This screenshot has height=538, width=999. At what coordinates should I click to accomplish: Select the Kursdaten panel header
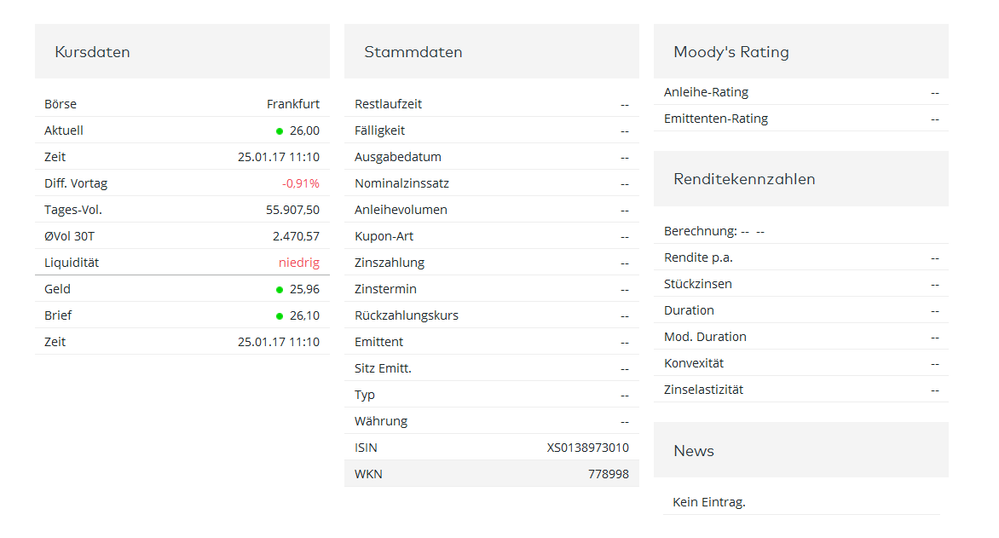92,52
